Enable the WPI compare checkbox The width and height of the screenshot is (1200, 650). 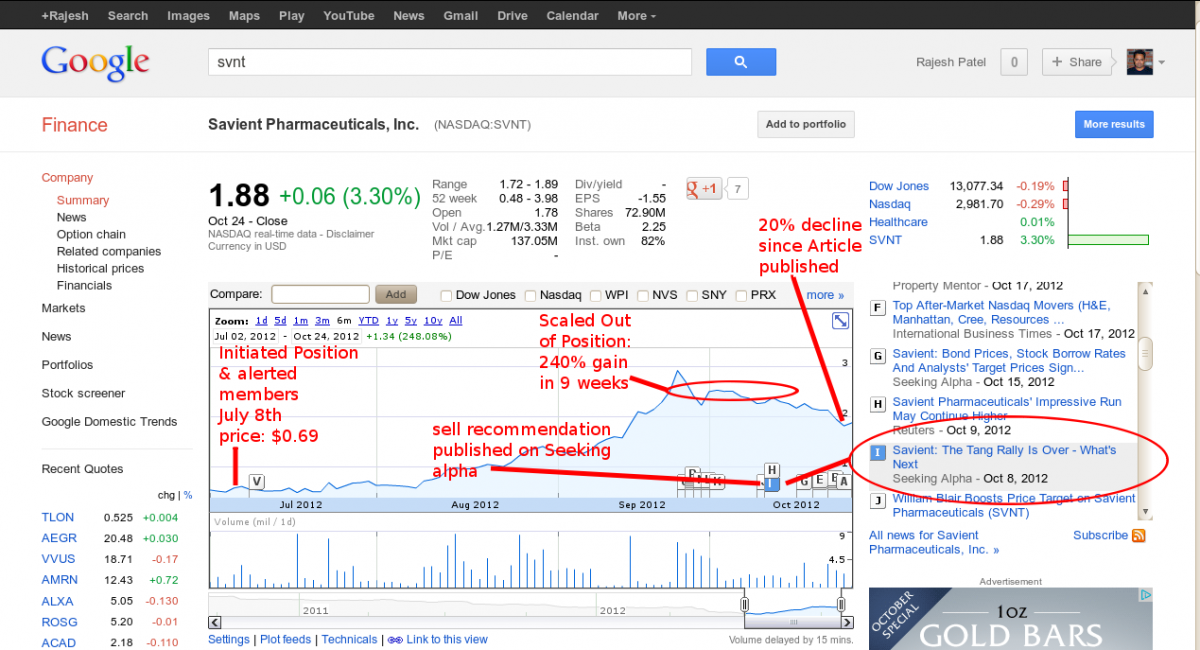coord(596,295)
